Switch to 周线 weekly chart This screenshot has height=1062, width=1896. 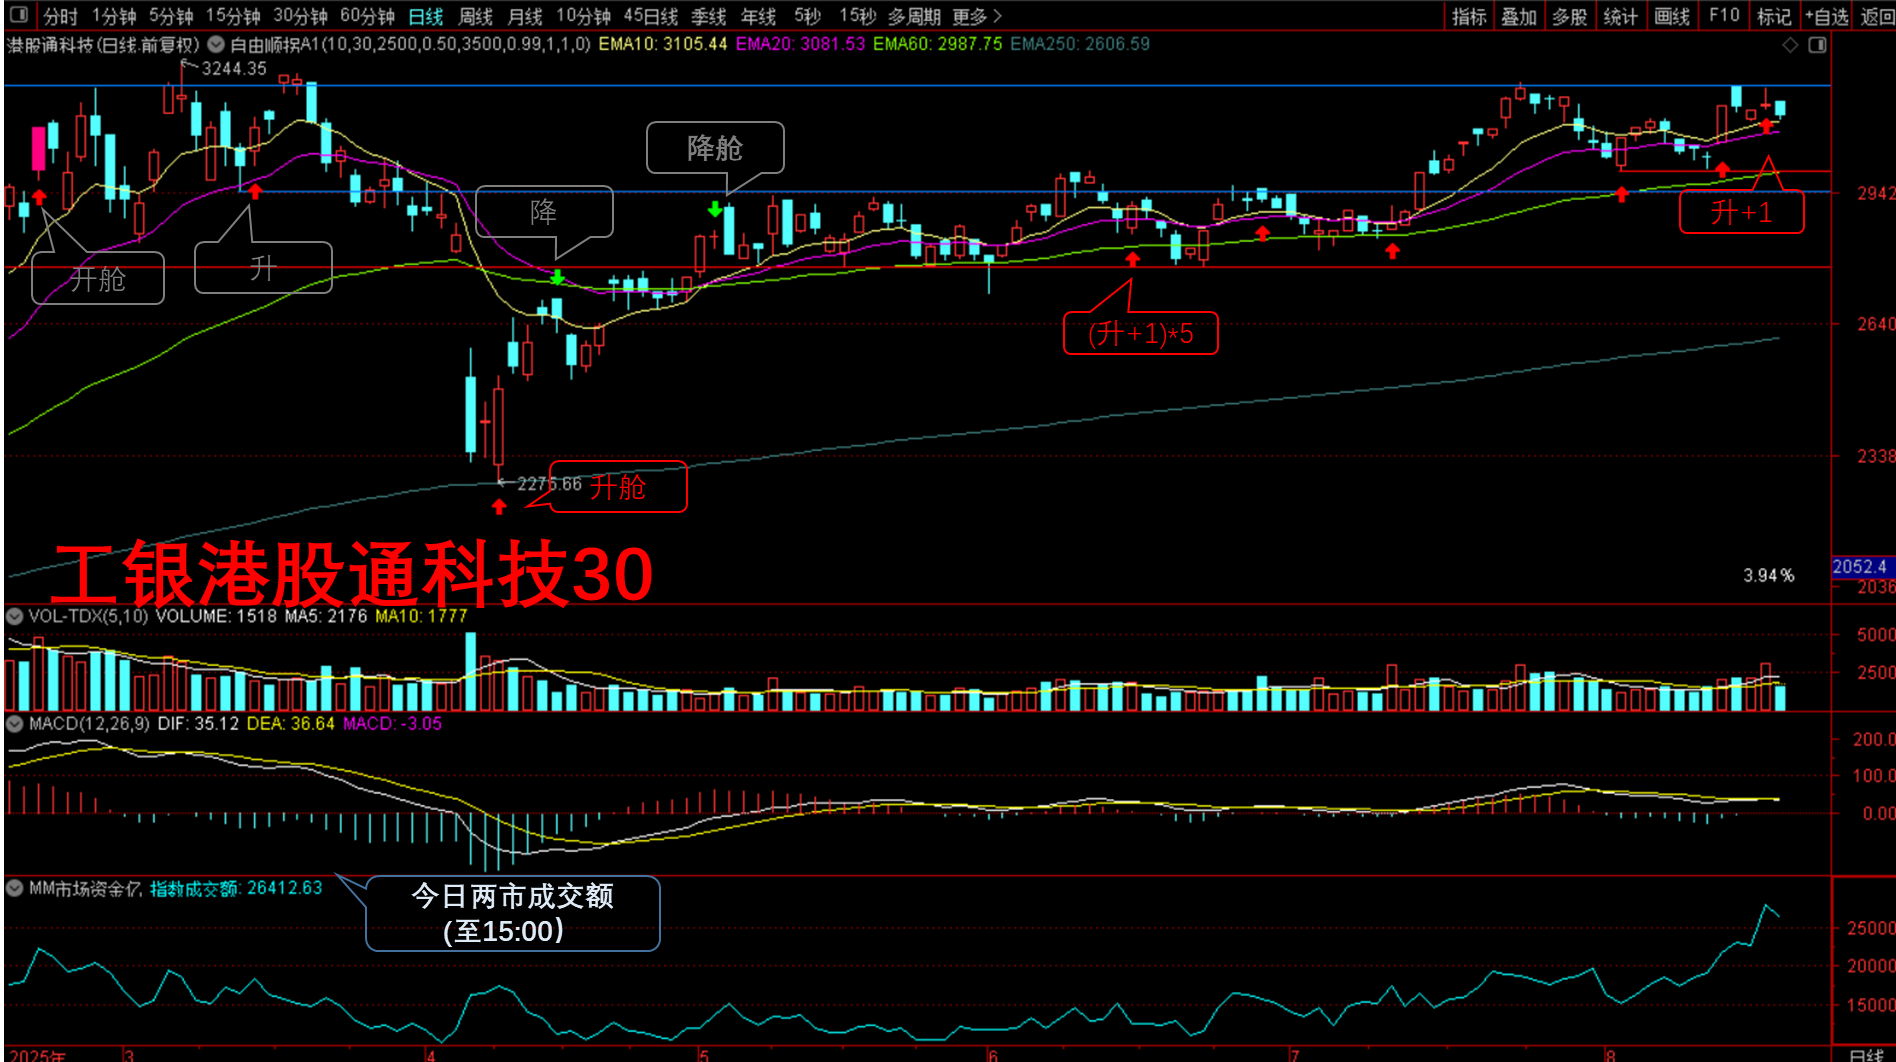tap(476, 16)
